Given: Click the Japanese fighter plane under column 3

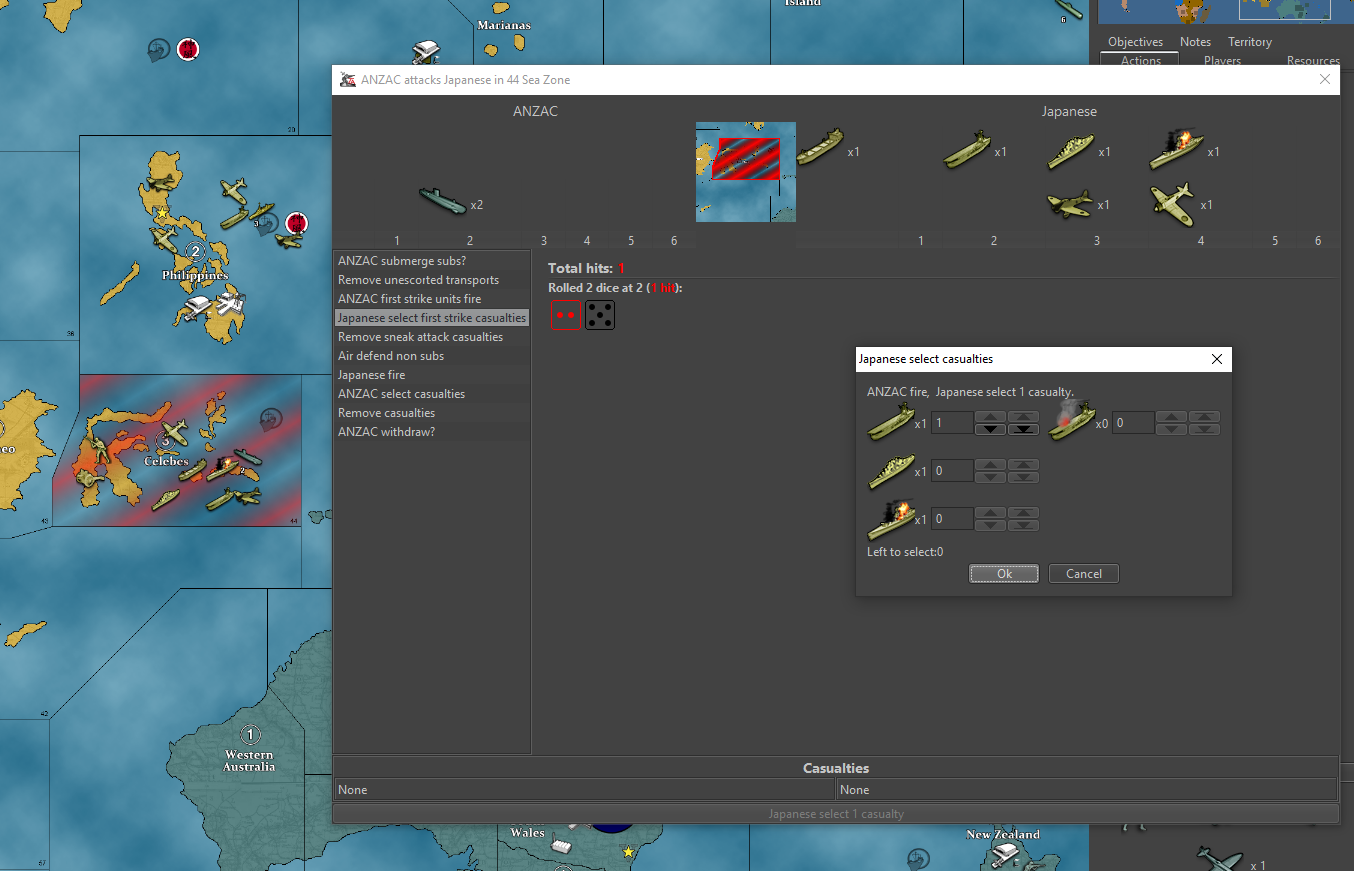Looking at the screenshot, I should [1069, 204].
